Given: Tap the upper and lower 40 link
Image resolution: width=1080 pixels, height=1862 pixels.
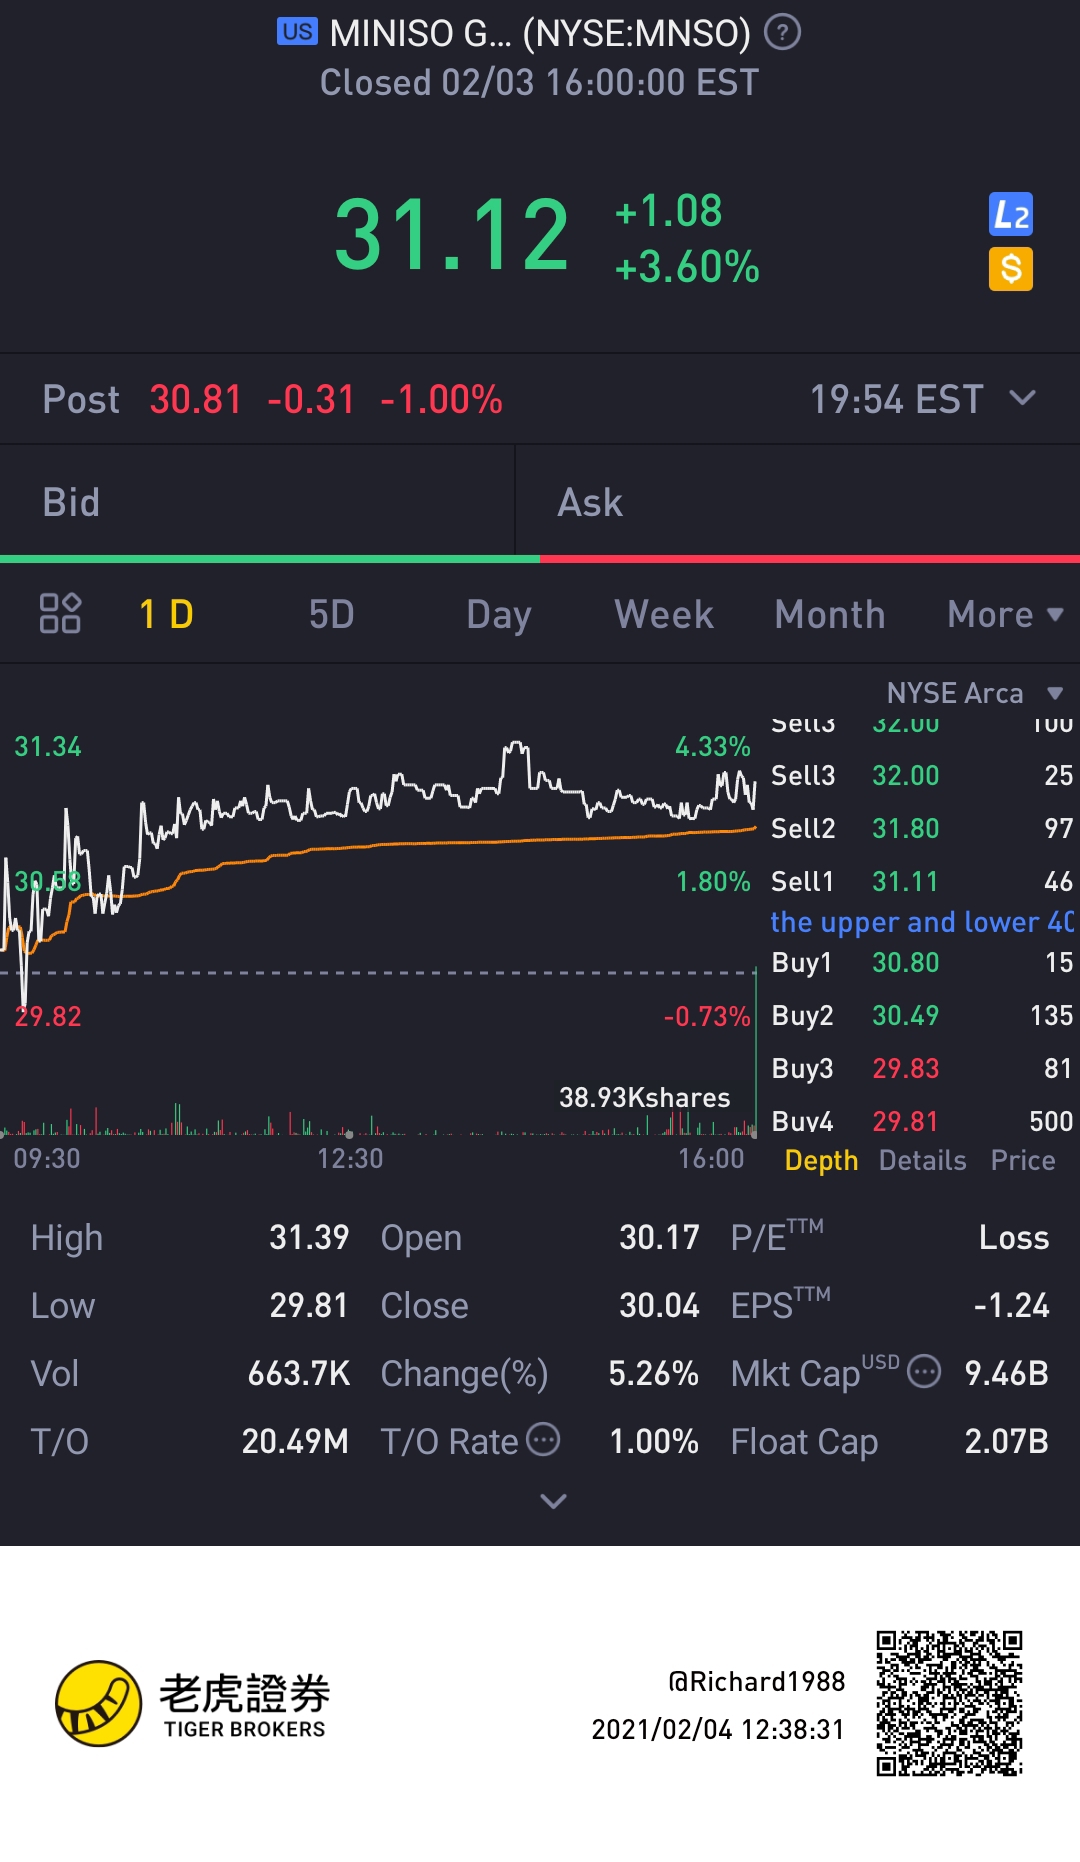Looking at the screenshot, I should point(921,922).
